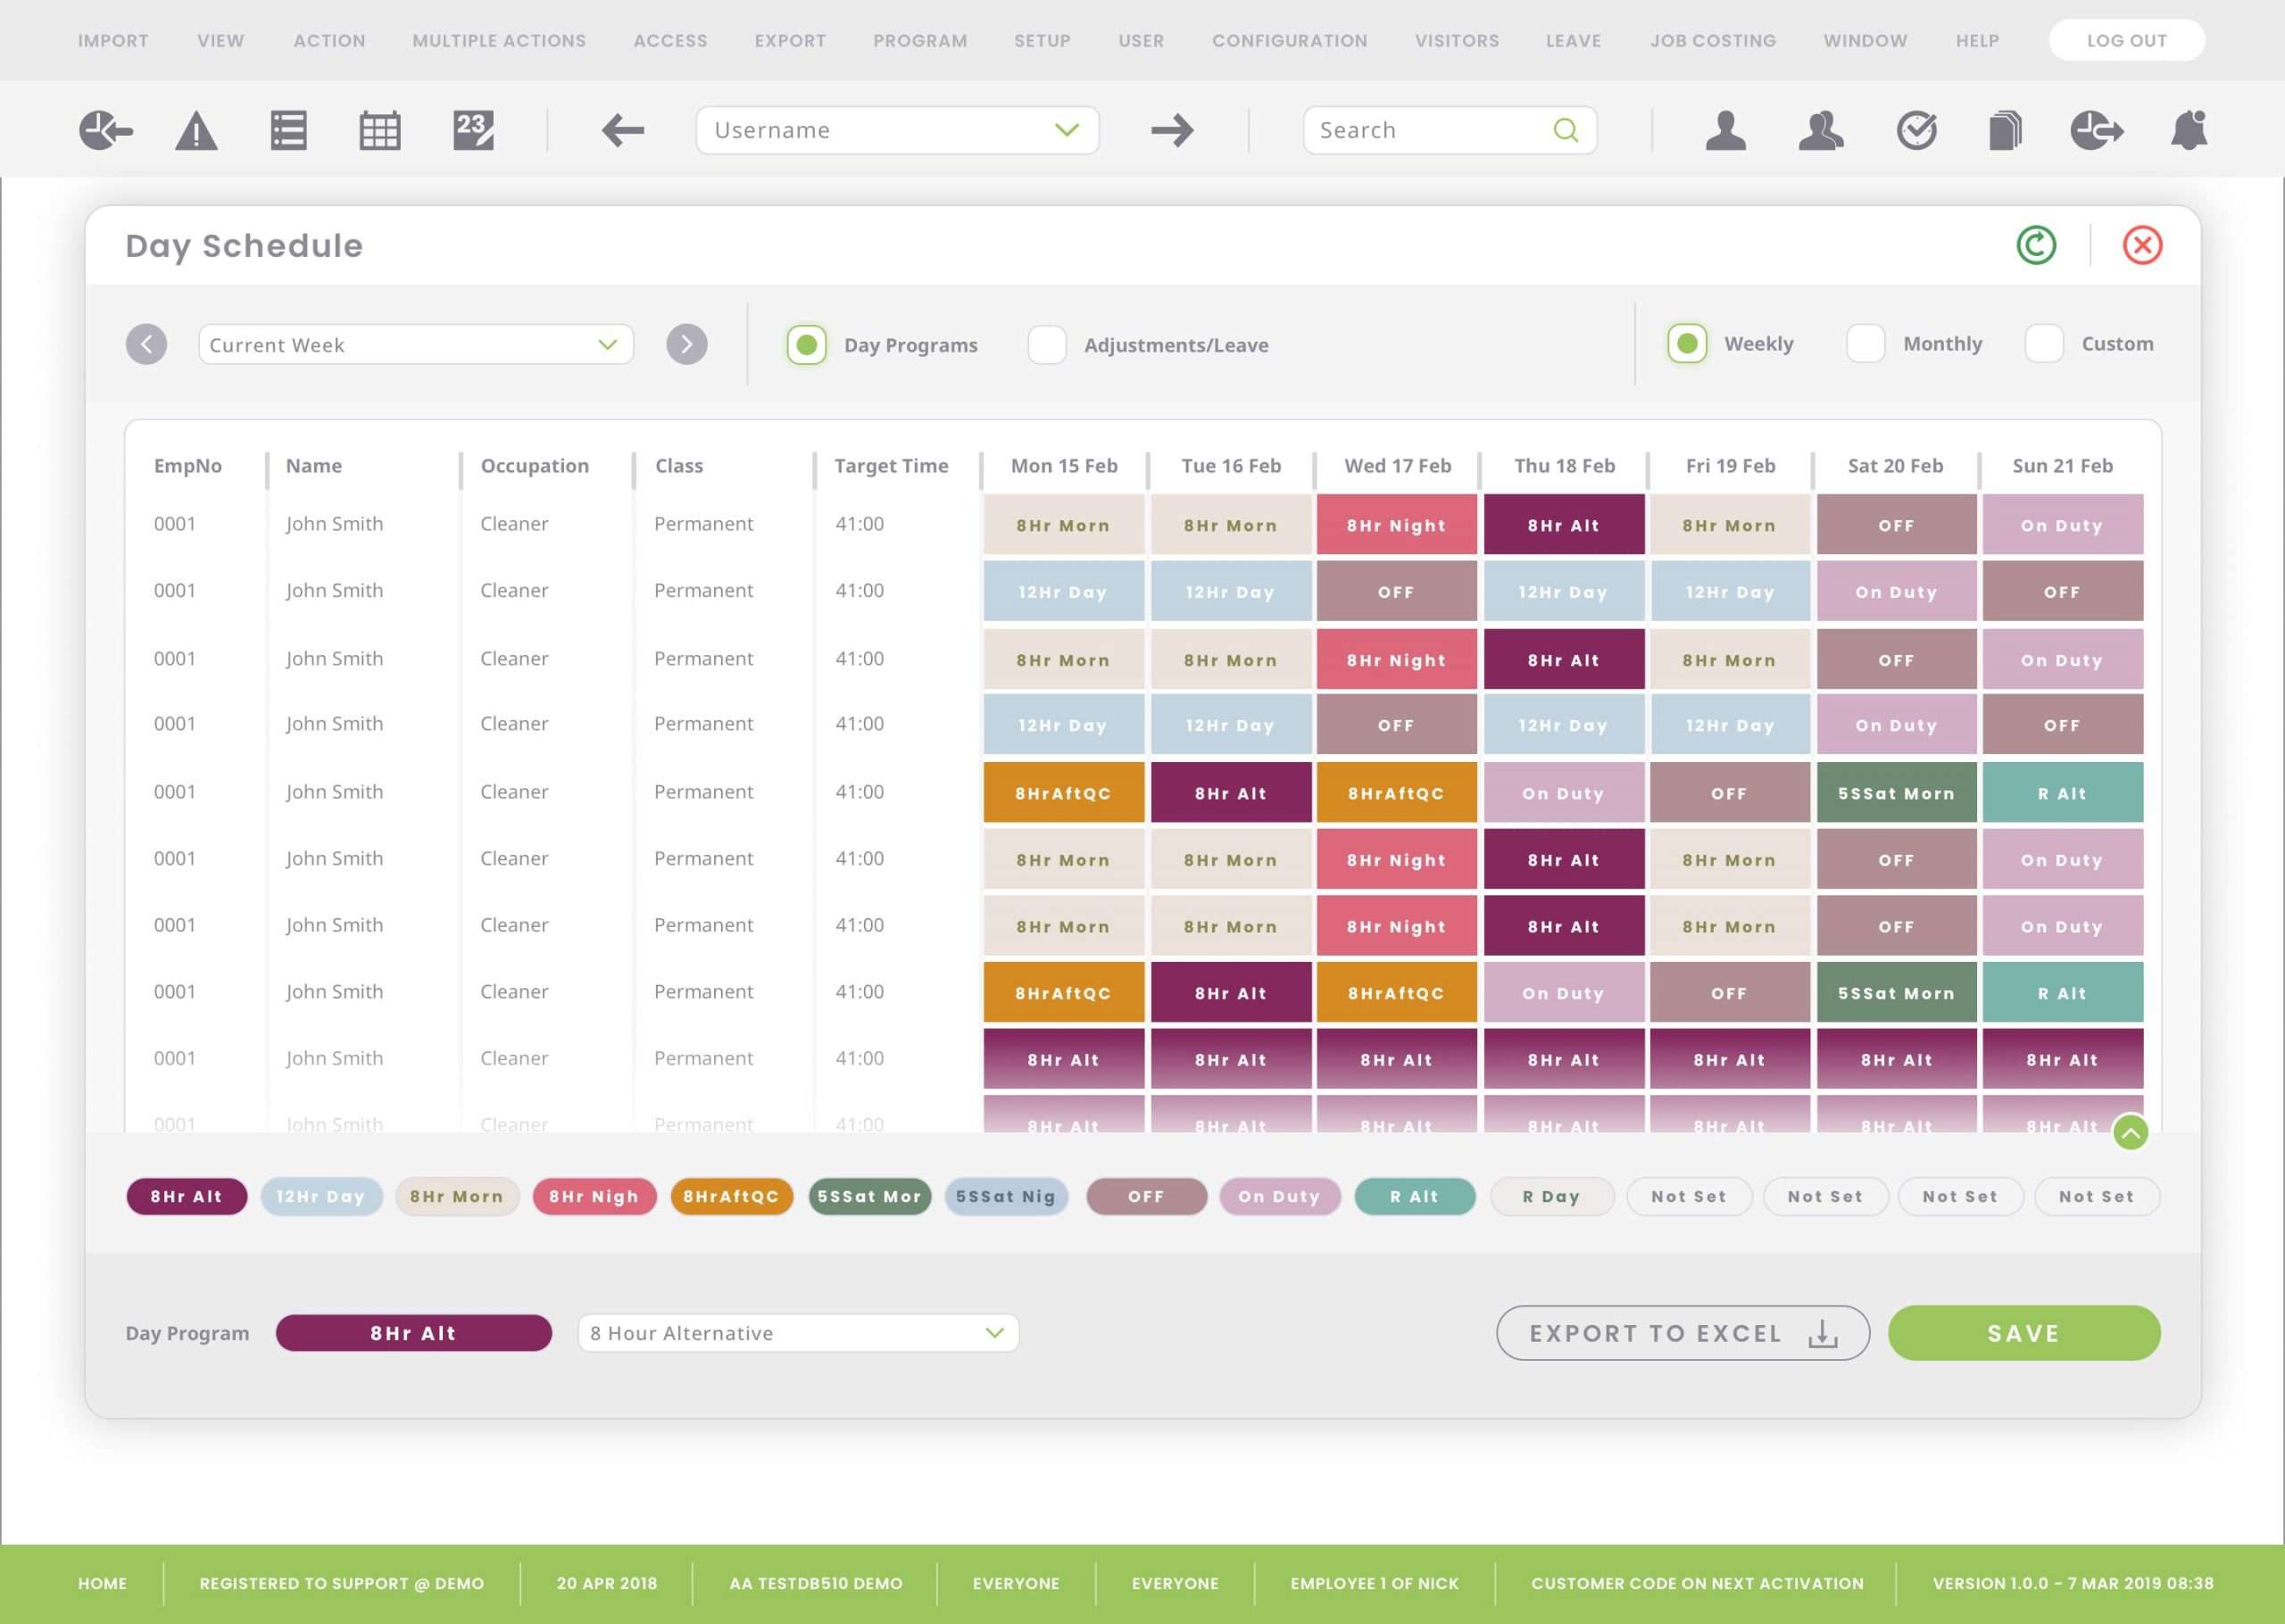Viewport: 2285px width, 1624px height.
Task: Open the date 23 edit calendar icon
Action: pos(473,130)
